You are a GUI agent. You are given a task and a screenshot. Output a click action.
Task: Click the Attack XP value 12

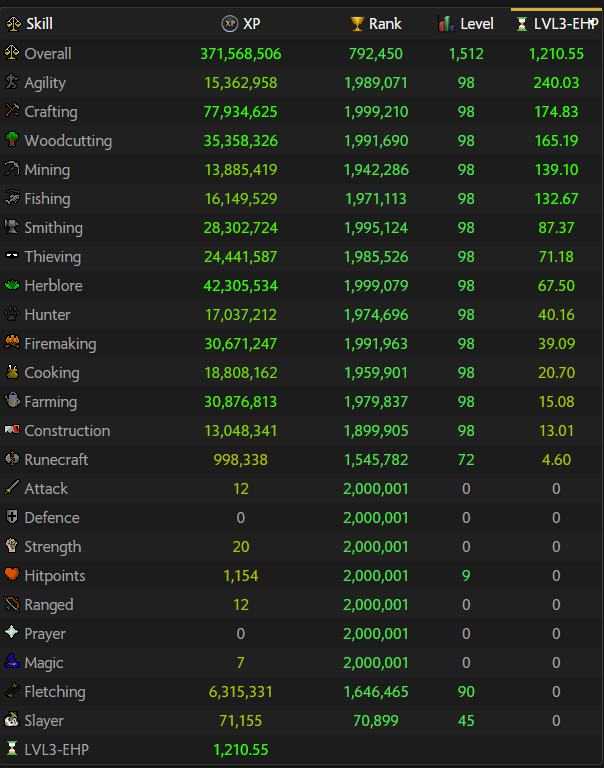(x=241, y=488)
